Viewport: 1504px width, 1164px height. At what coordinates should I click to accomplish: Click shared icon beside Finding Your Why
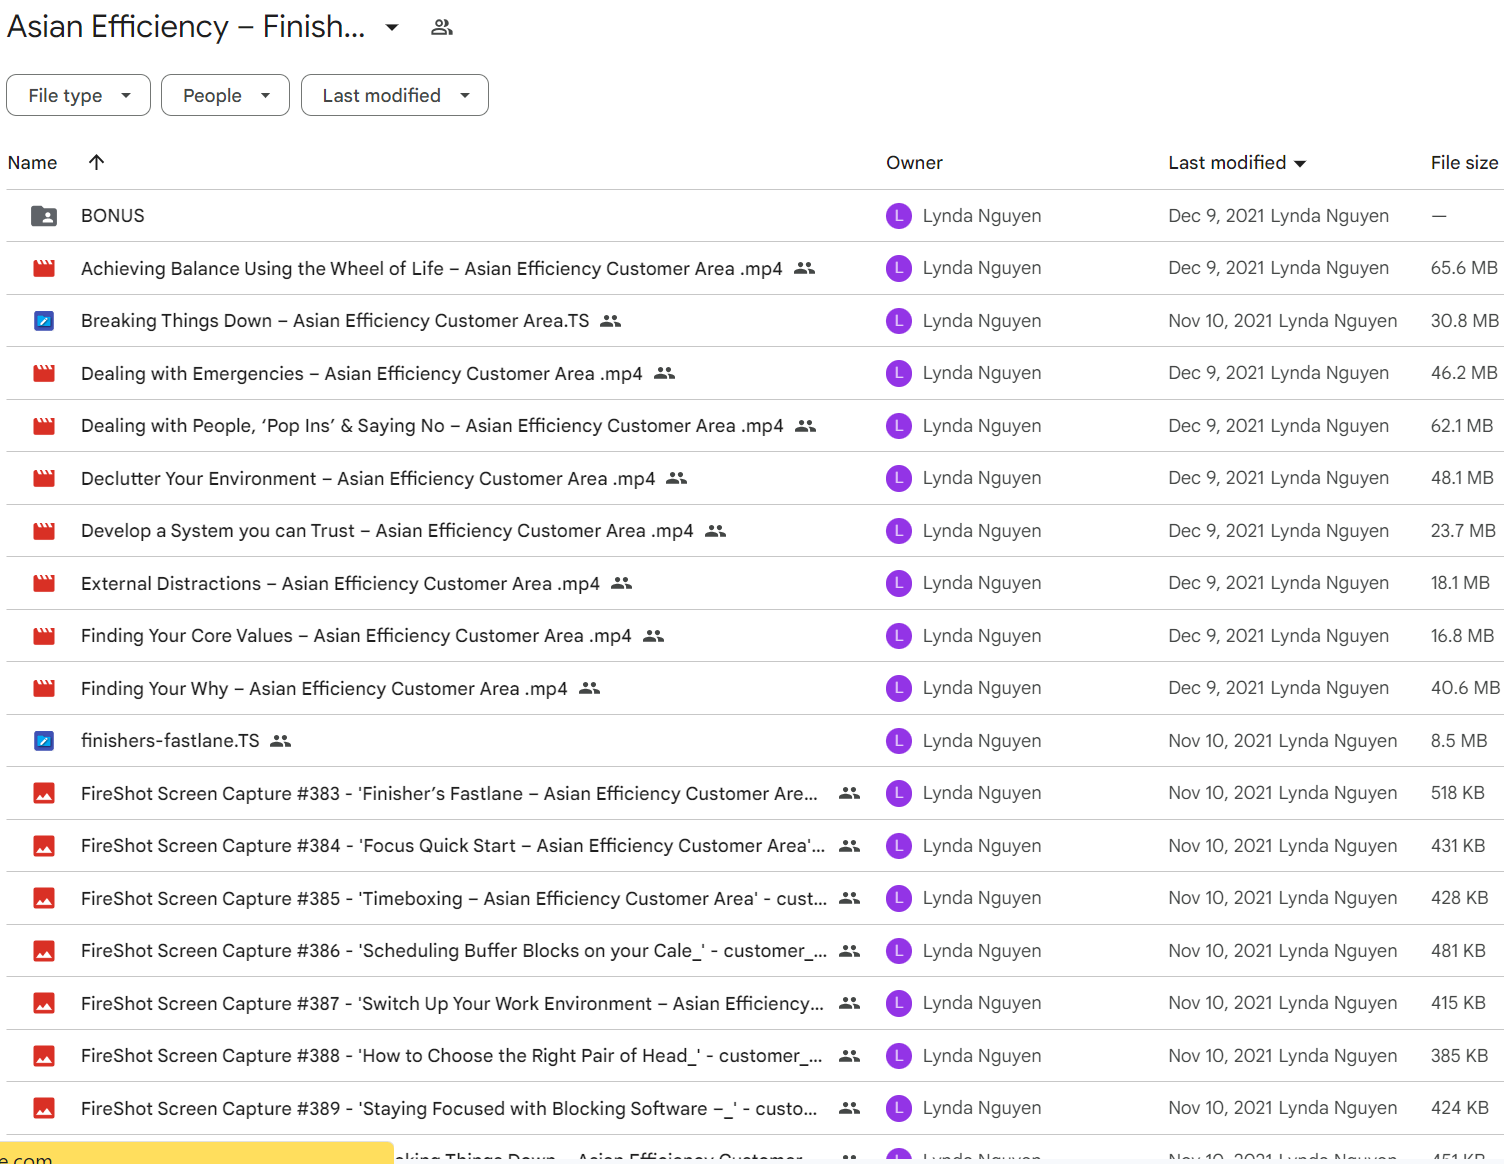(x=590, y=688)
